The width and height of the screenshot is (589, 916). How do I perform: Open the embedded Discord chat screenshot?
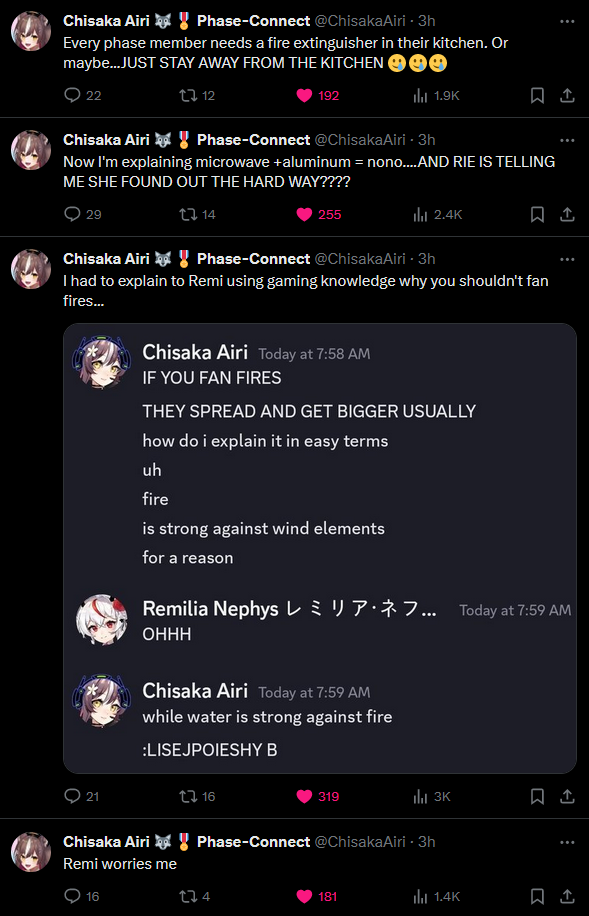pos(320,549)
